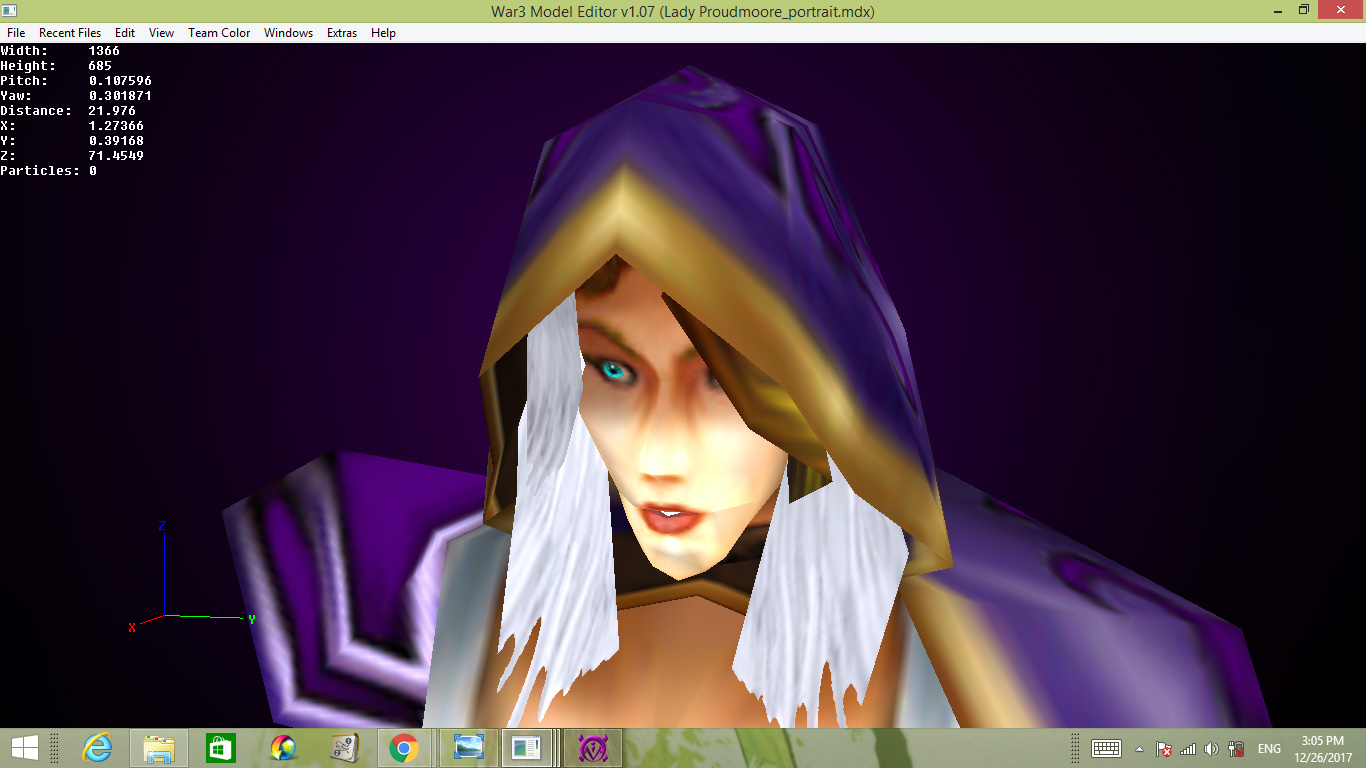Click the Particles: 0 readout

(x=48, y=171)
